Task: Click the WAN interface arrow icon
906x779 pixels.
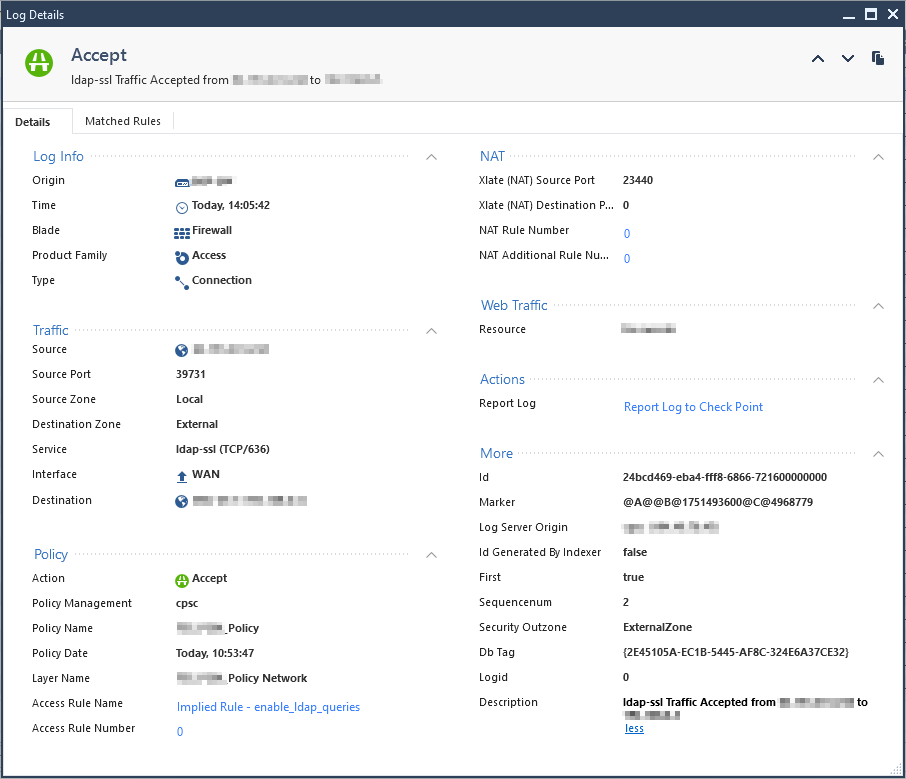Action: (x=182, y=477)
